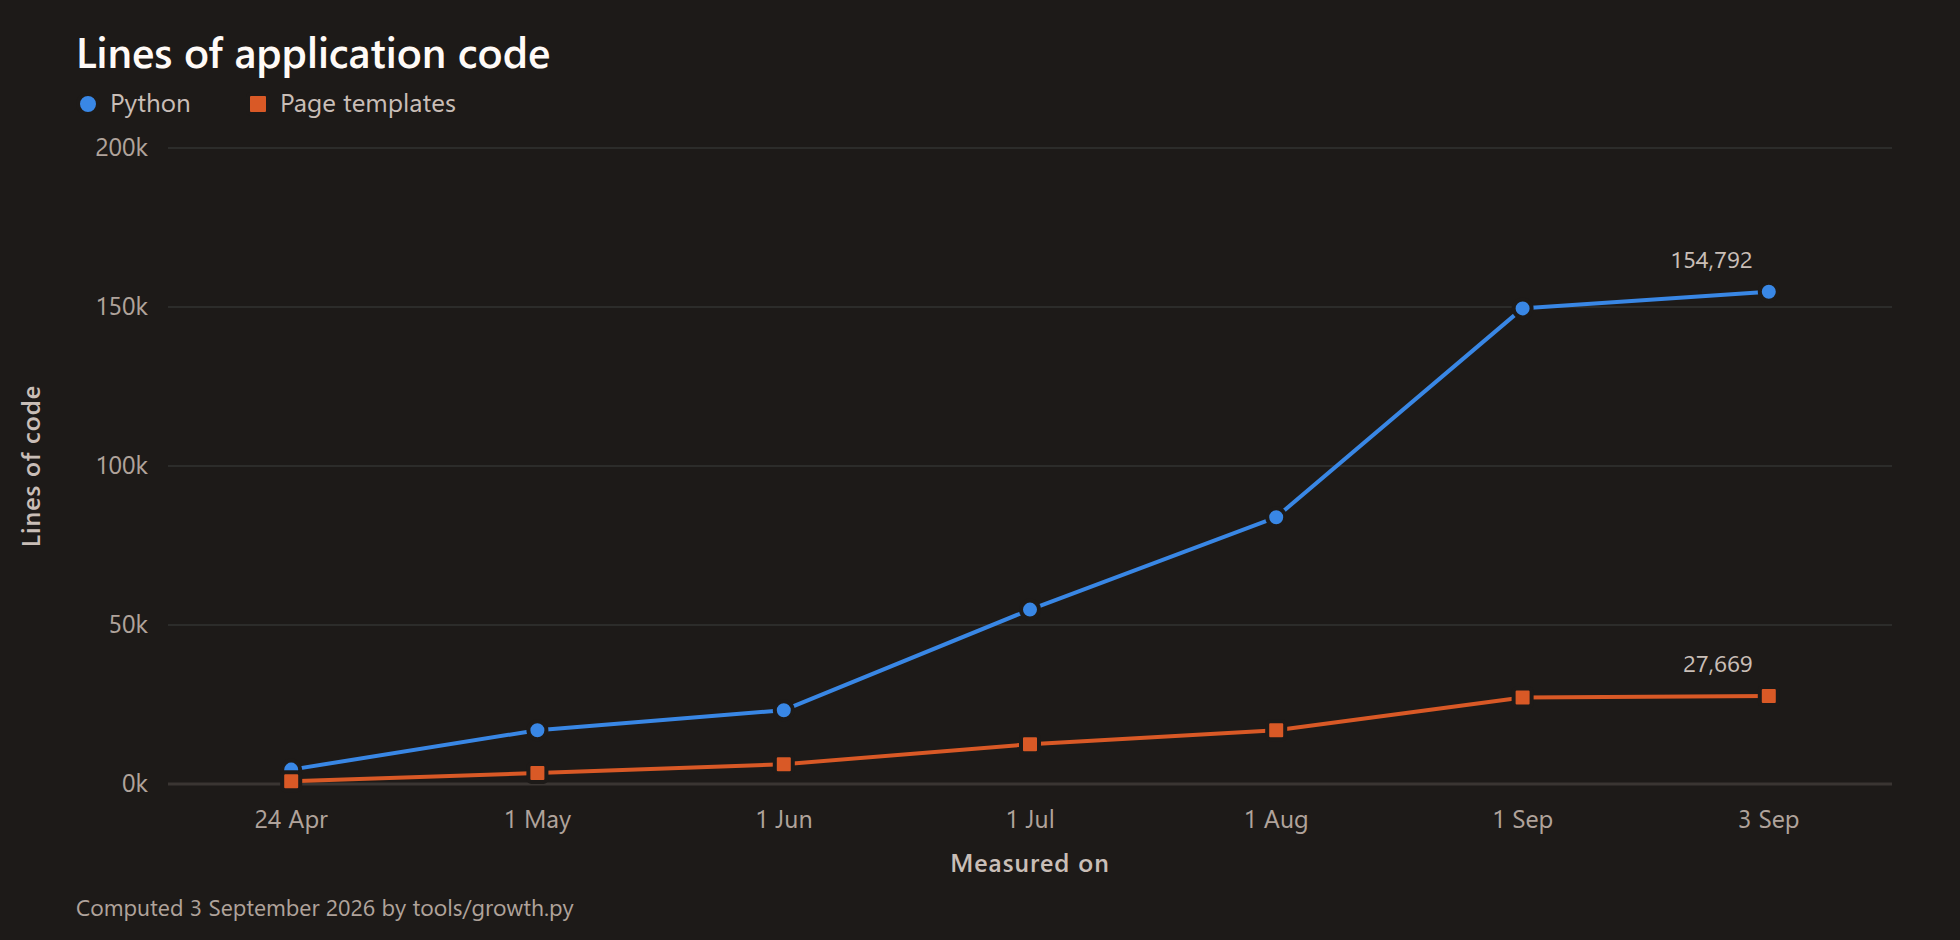This screenshot has width=1960, height=940.
Task: Select Page templates marker at 1 Aug
Action: [x=1276, y=730]
